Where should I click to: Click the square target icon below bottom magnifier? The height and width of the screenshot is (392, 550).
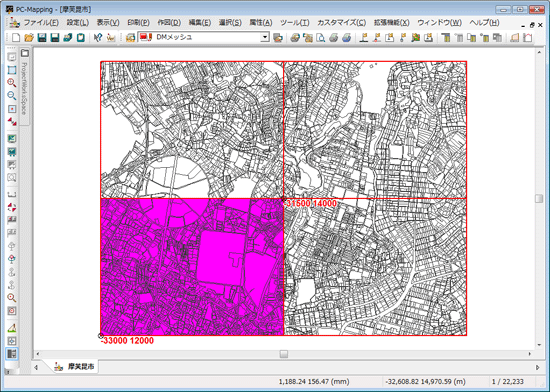(12, 311)
